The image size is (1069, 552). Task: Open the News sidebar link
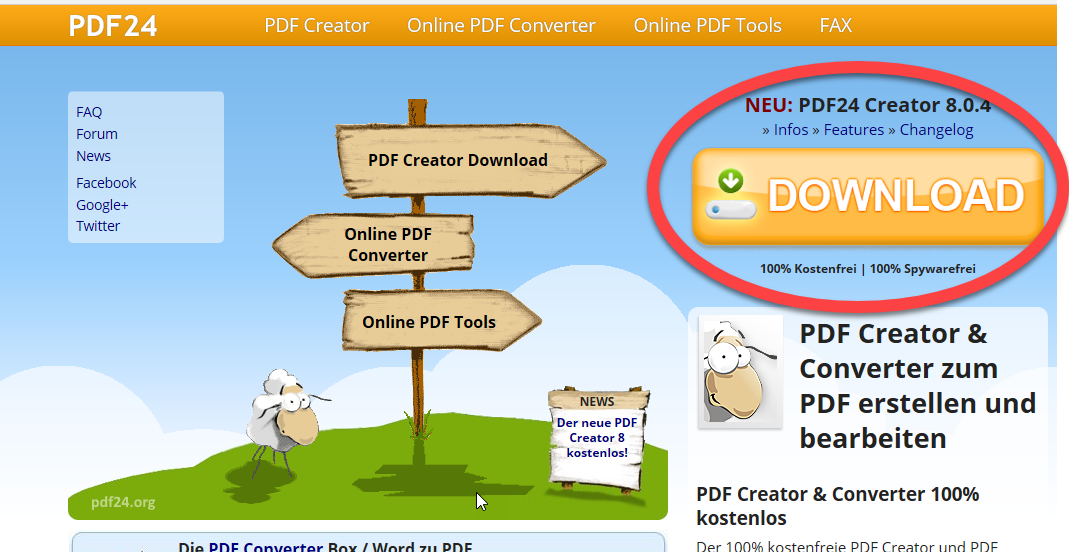click(93, 156)
